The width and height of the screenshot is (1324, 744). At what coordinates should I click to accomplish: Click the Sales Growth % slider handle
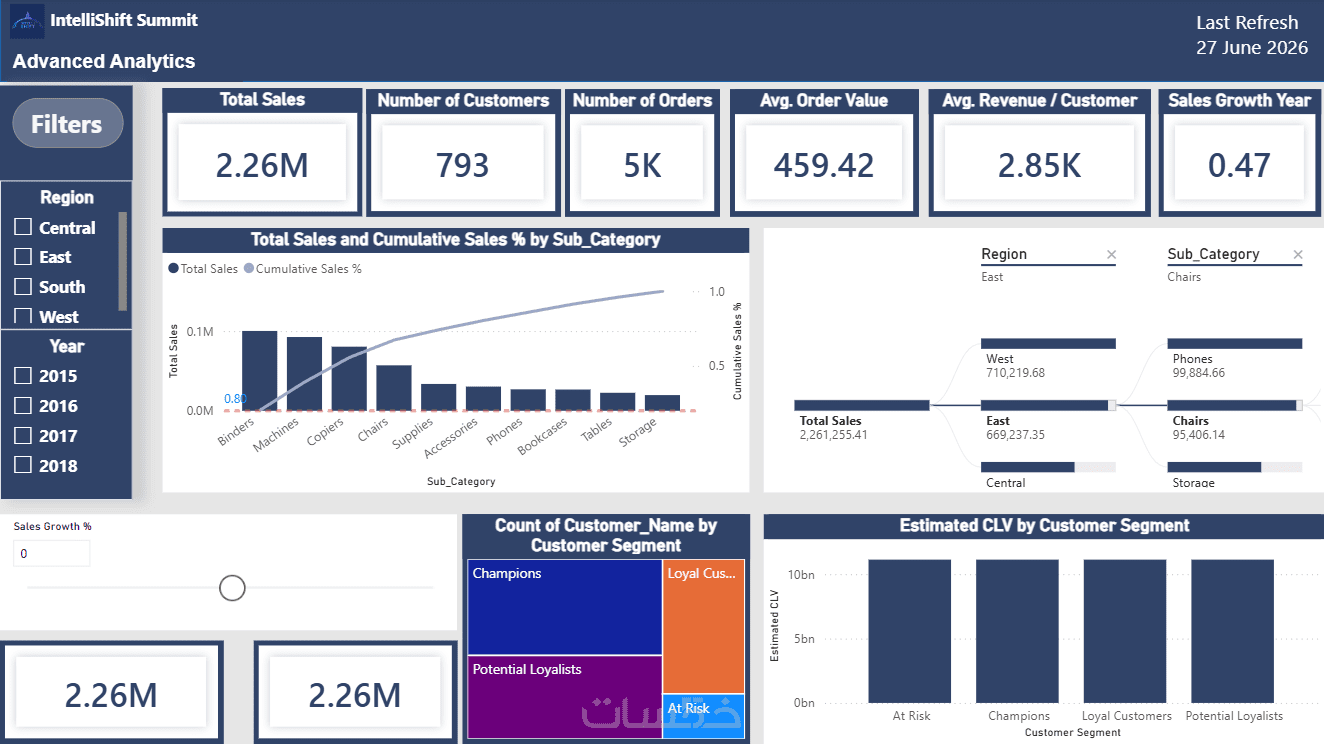point(232,587)
